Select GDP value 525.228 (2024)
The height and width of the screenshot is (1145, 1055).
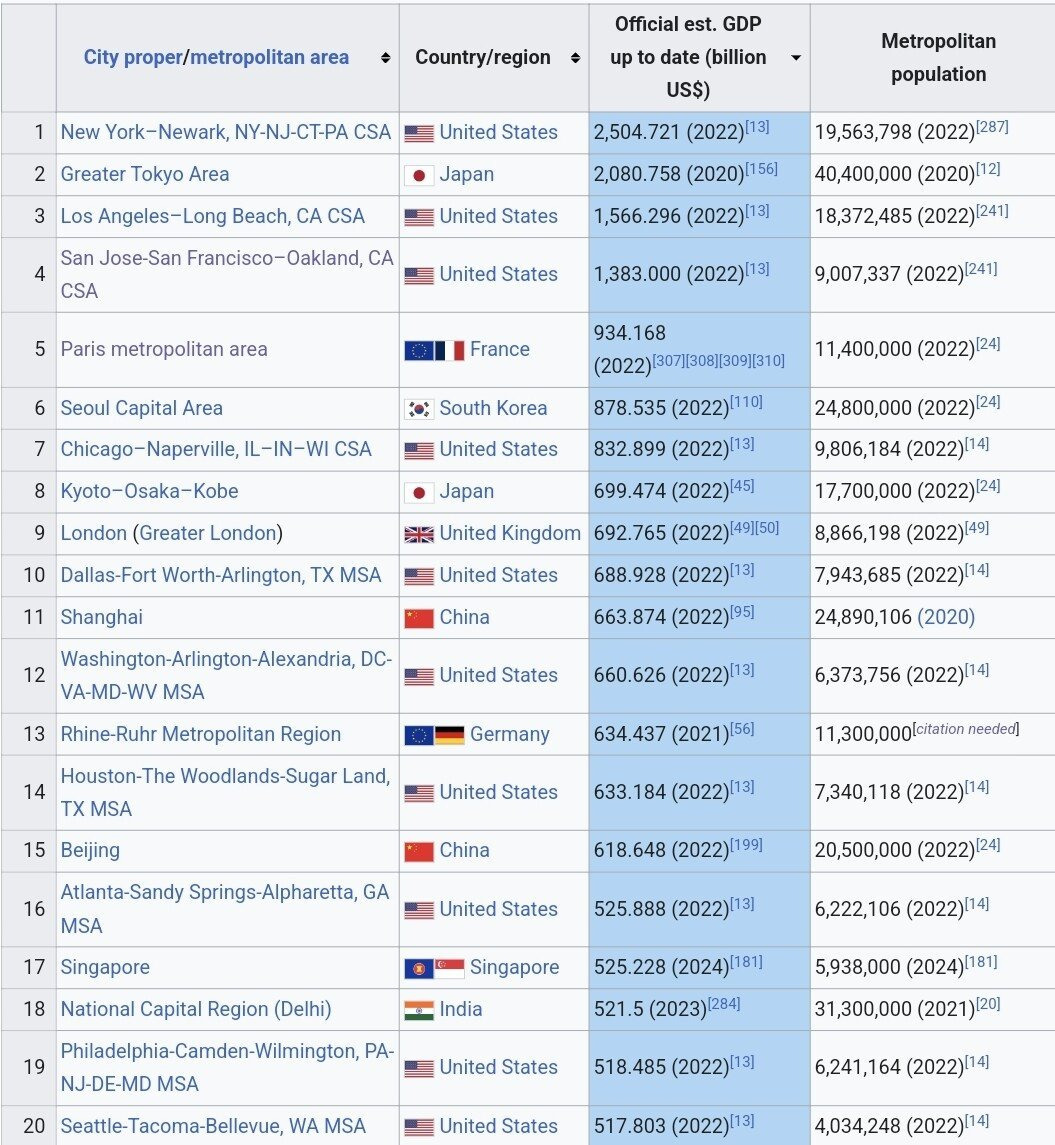(x=661, y=968)
